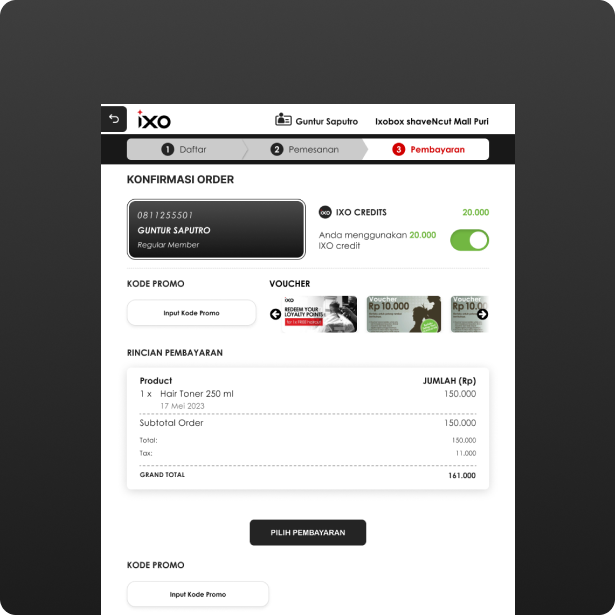The height and width of the screenshot is (615, 615).
Task: Select step 3 Pembayaran
Action: tap(428, 149)
